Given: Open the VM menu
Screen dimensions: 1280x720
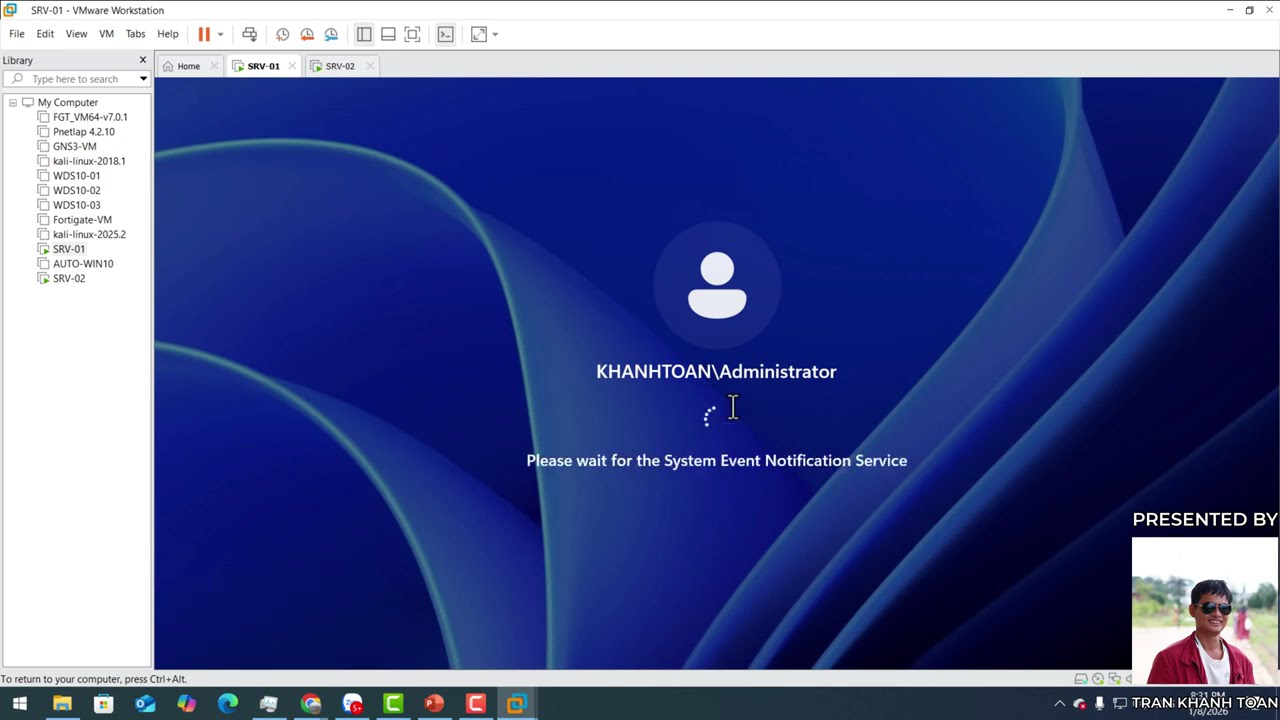Looking at the screenshot, I should [106, 34].
